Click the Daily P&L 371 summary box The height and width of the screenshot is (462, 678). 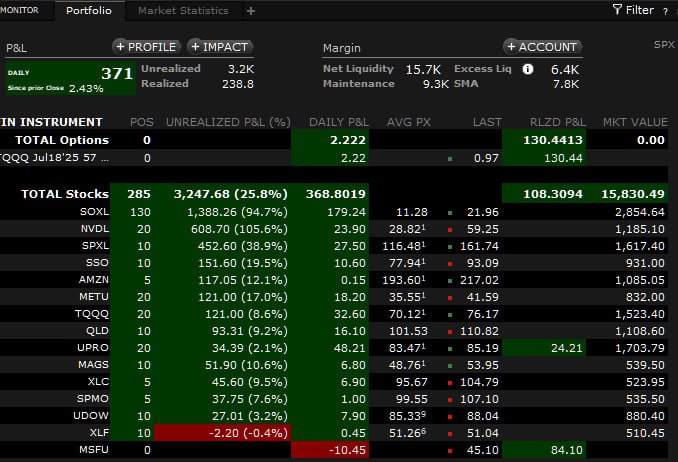tap(70, 78)
